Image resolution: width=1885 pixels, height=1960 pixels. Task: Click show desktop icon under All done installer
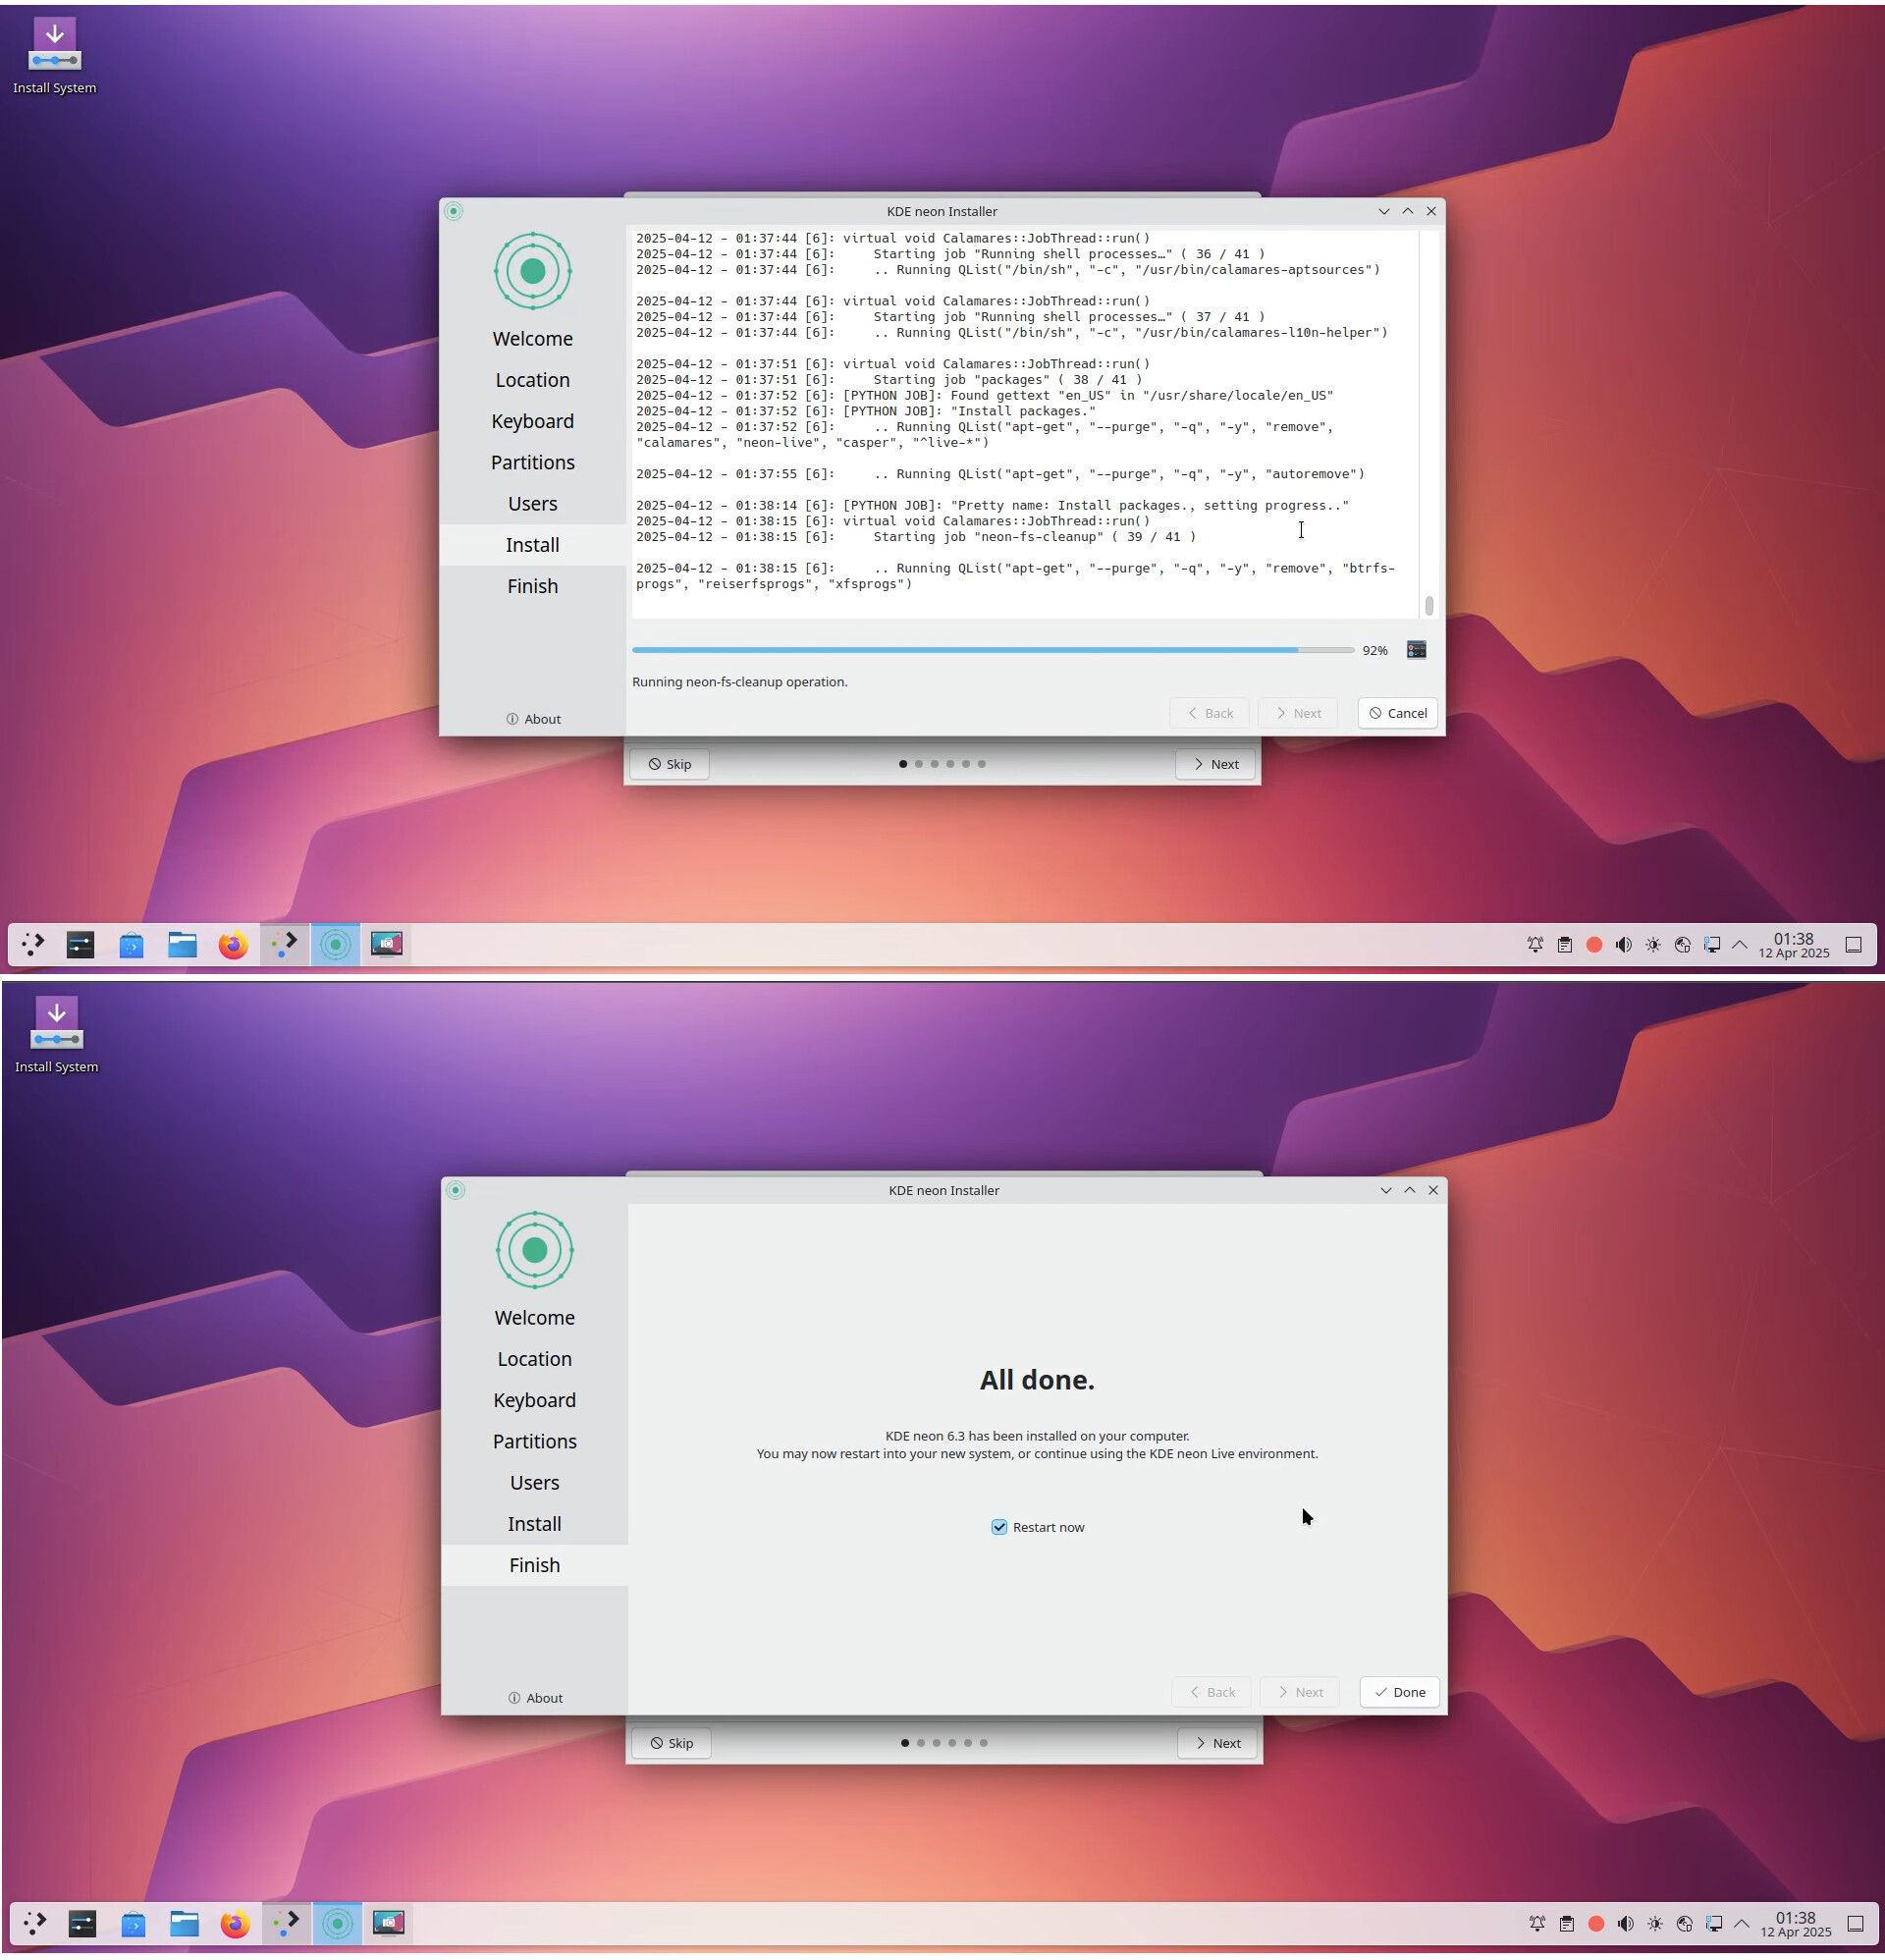pos(1856,1924)
